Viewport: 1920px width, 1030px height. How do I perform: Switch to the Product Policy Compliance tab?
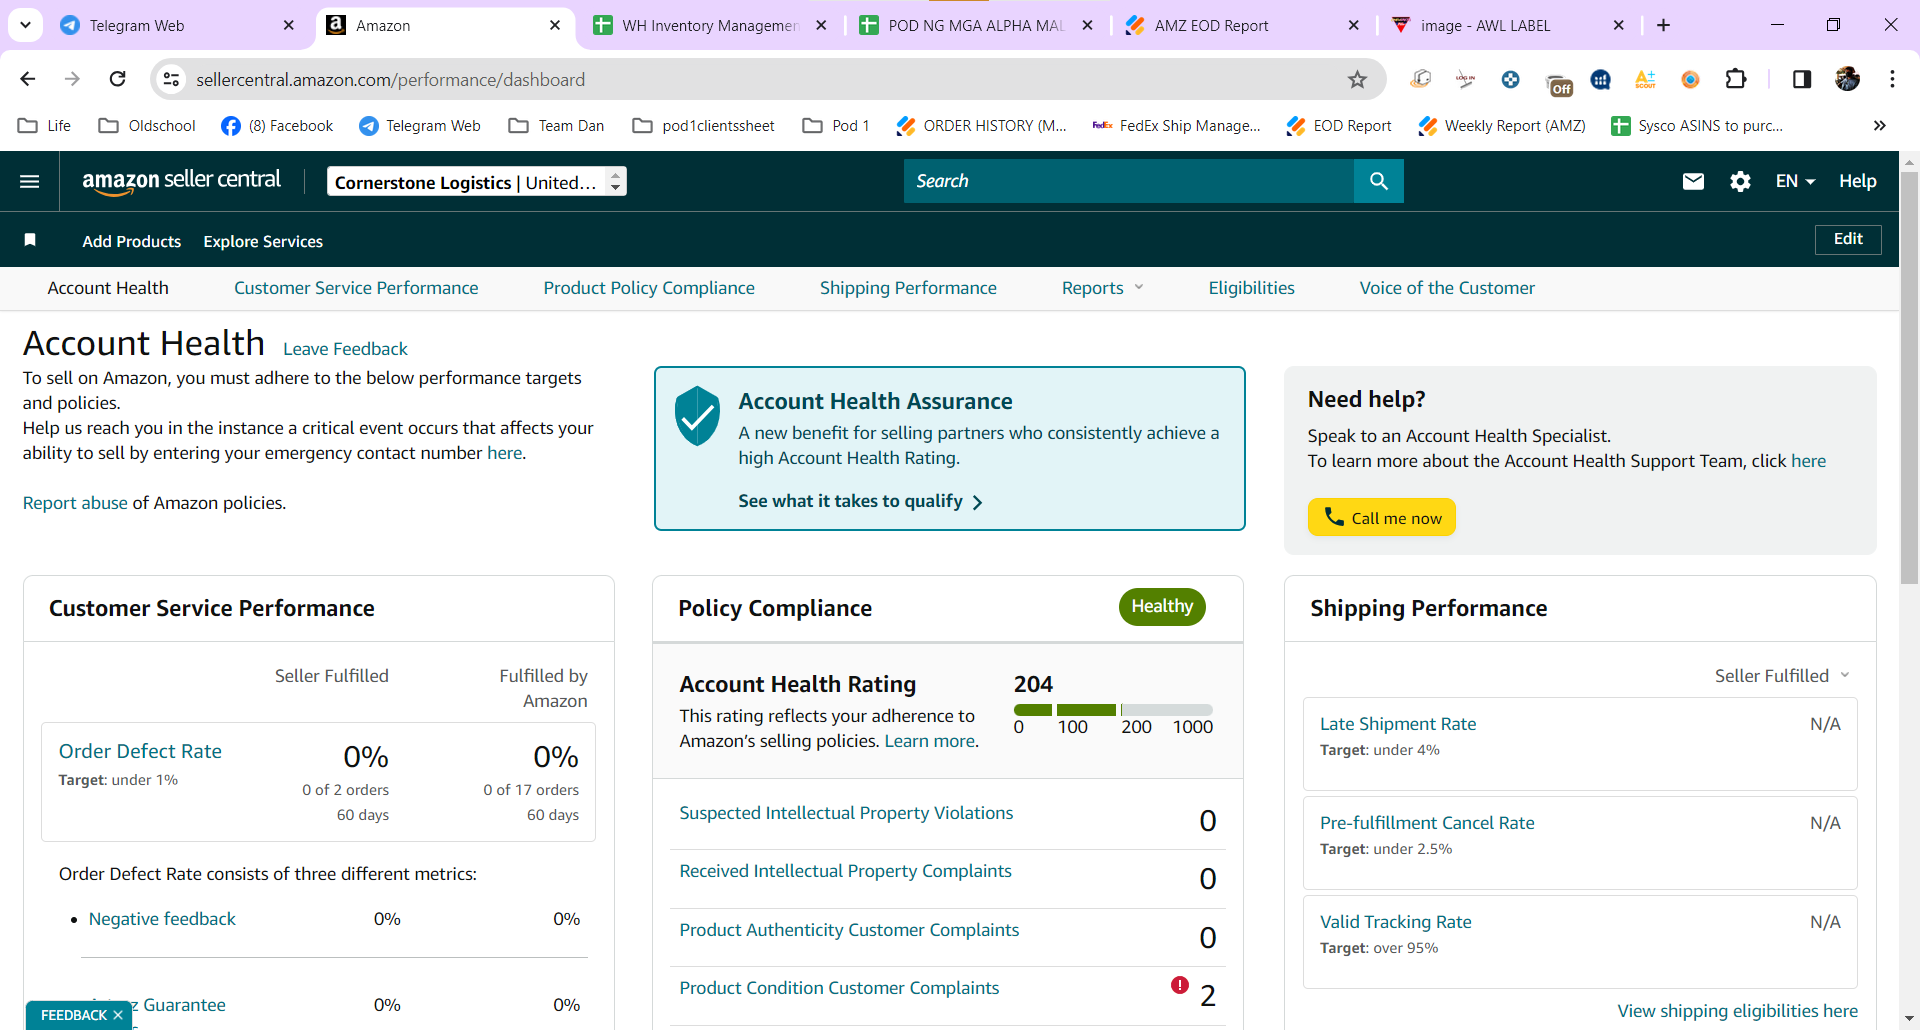[649, 288]
